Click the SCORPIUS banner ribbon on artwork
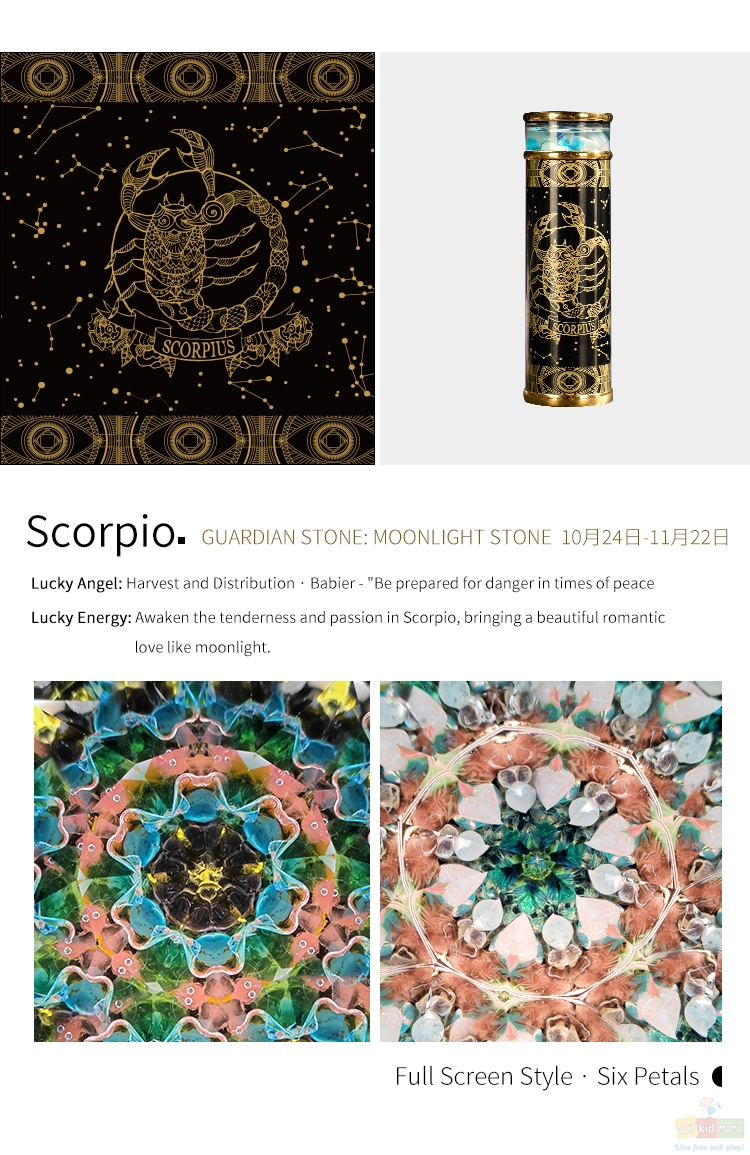Screen dimensions: 750x1155 tap(198, 347)
